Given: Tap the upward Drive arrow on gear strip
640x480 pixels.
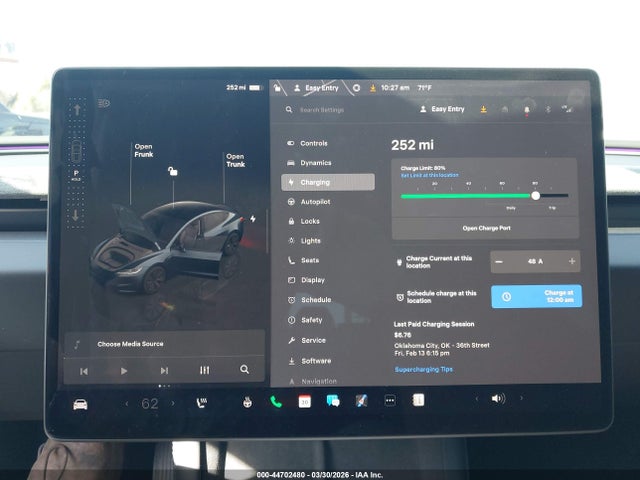Looking at the screenshot, I should coord(77,110).
